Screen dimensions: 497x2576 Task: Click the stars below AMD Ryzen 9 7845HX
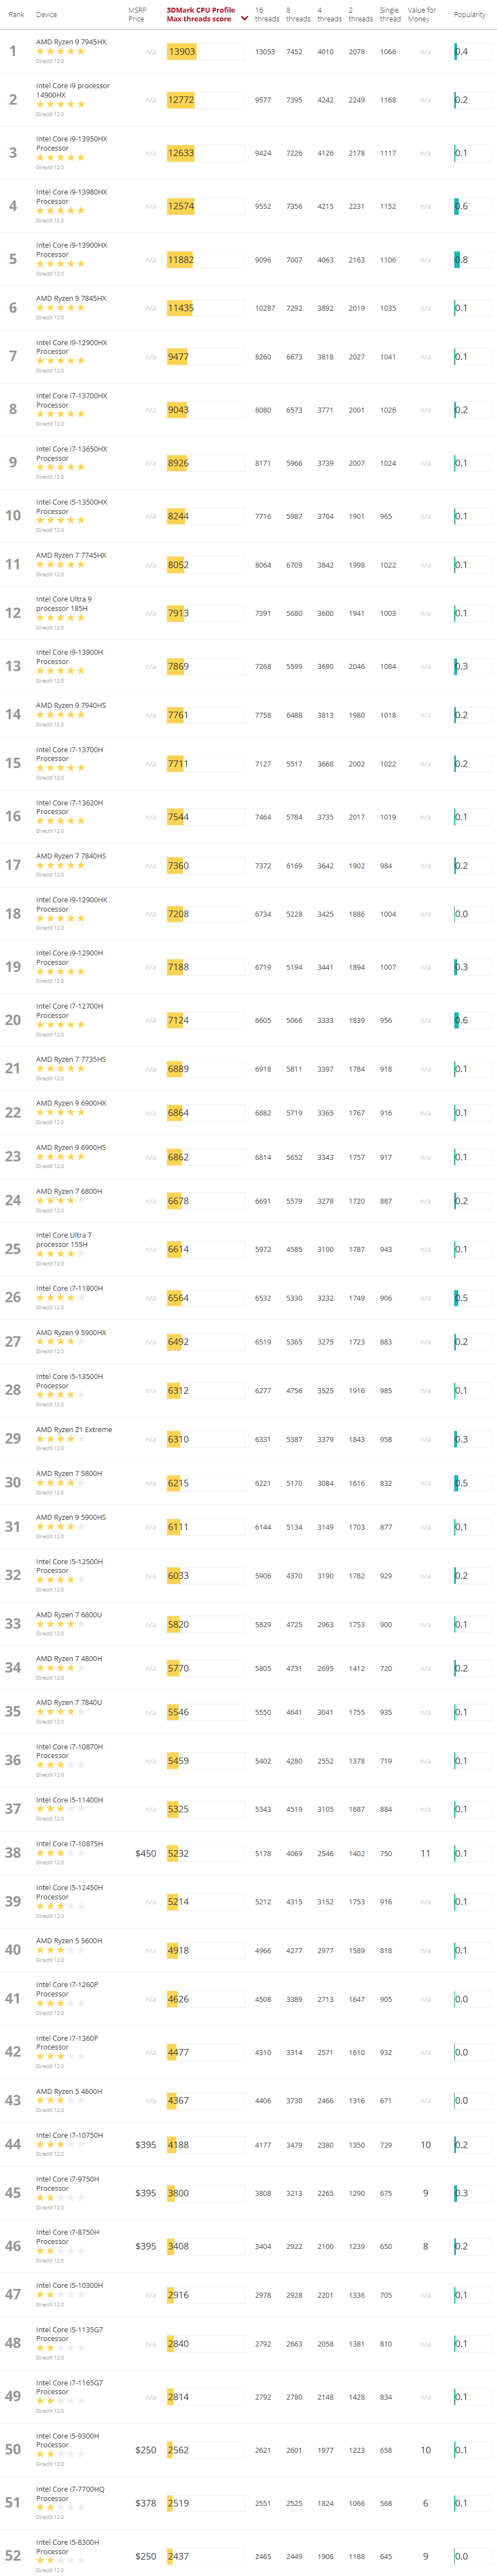60,308
